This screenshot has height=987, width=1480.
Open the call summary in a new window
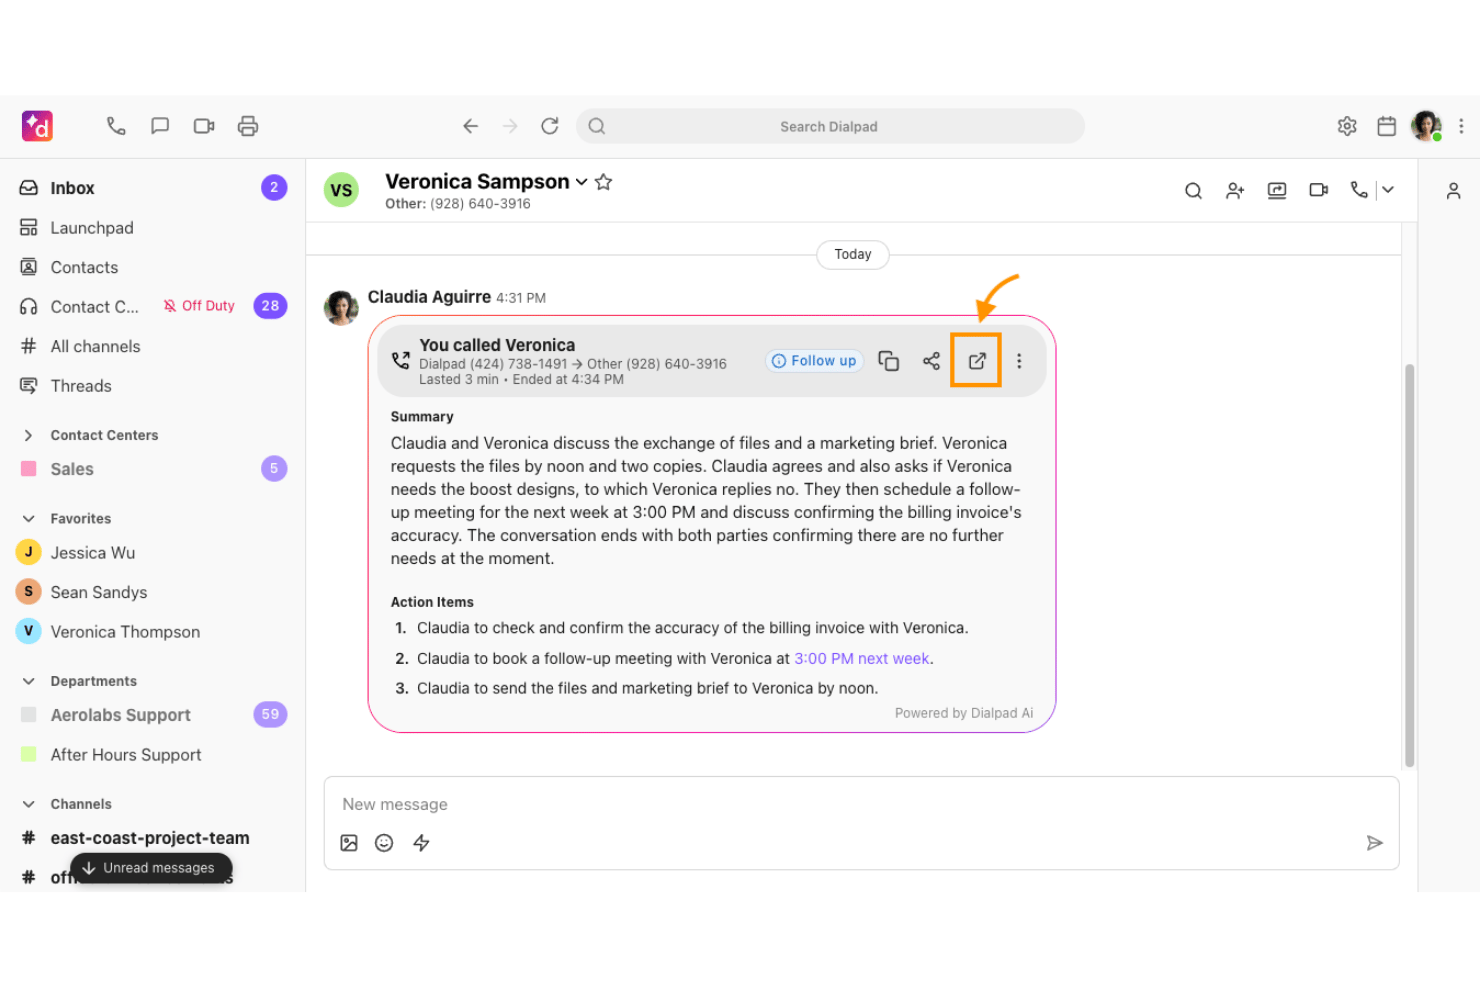coord(977,361)
